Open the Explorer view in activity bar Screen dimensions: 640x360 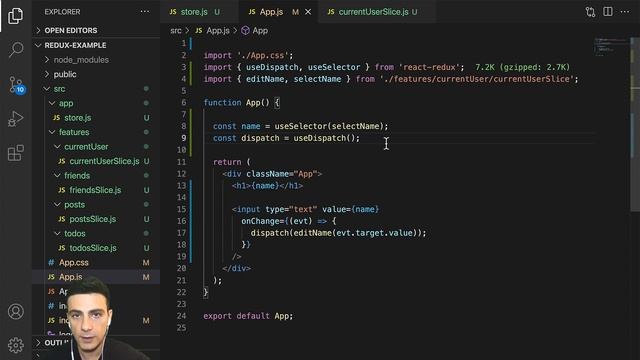16,16
